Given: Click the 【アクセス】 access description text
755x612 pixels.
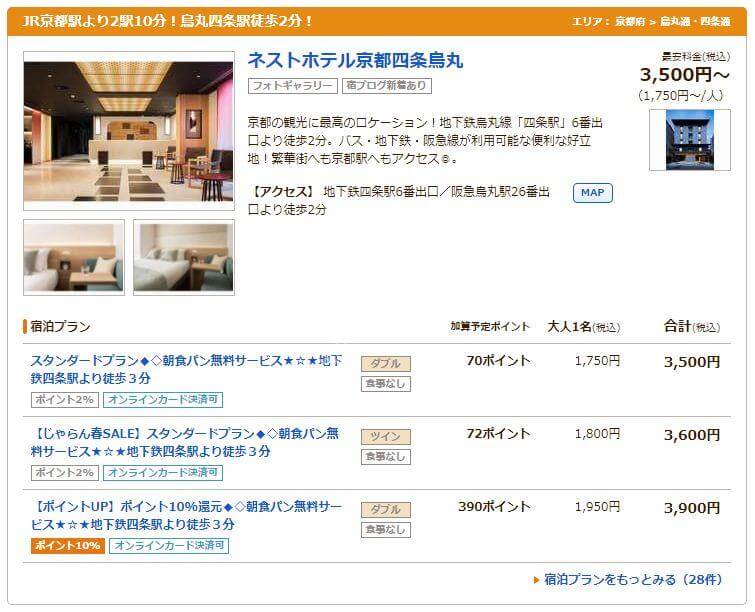Looking at the screenshot, I should 399,200.
